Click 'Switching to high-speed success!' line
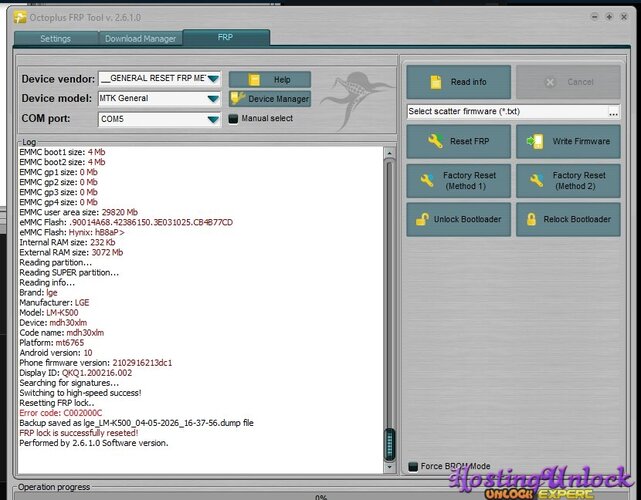 click(80, 393)
